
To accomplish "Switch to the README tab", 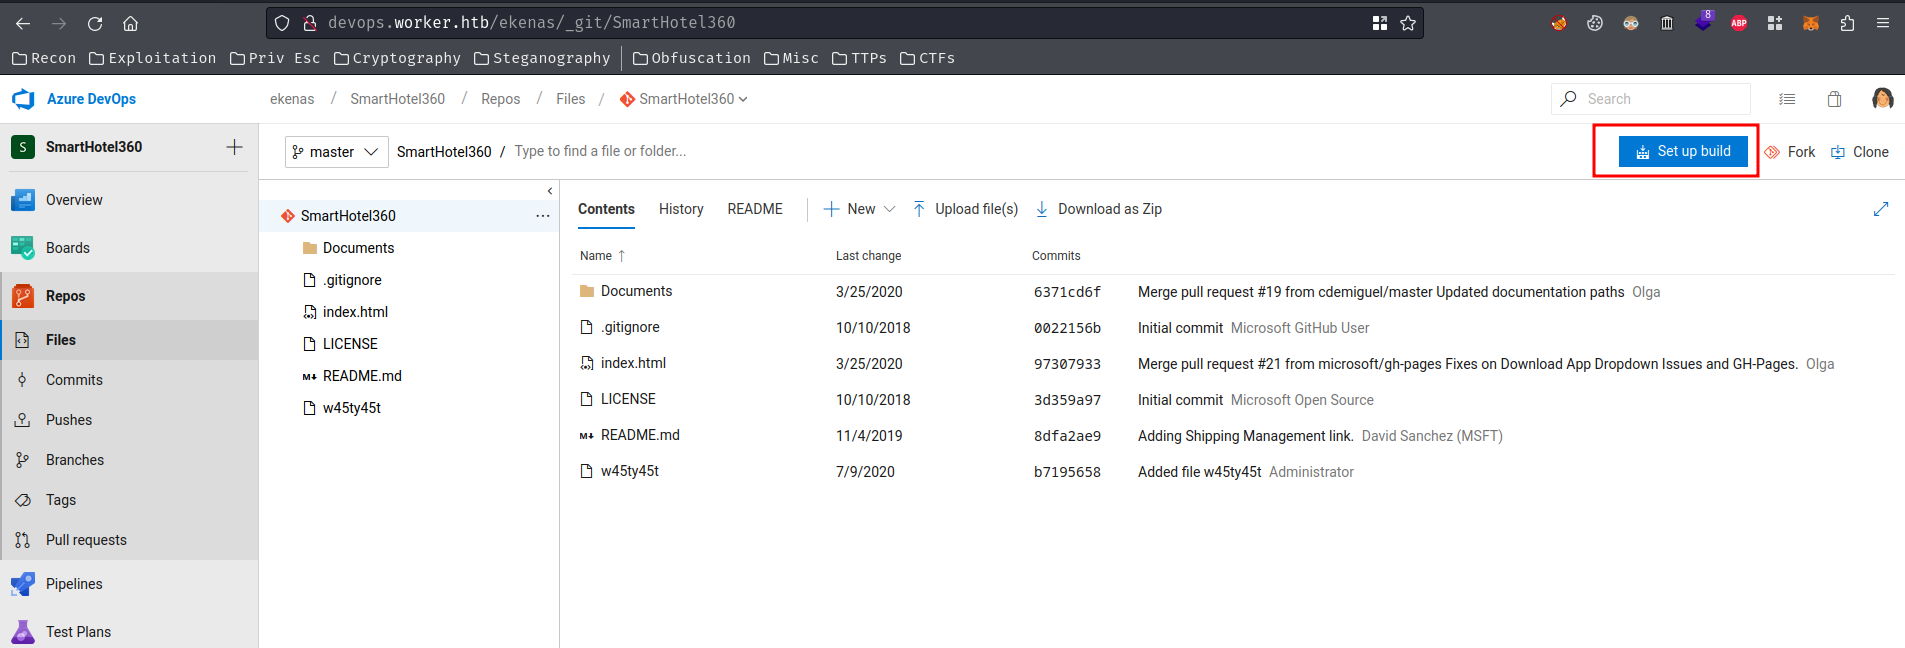I will (755, 209).
